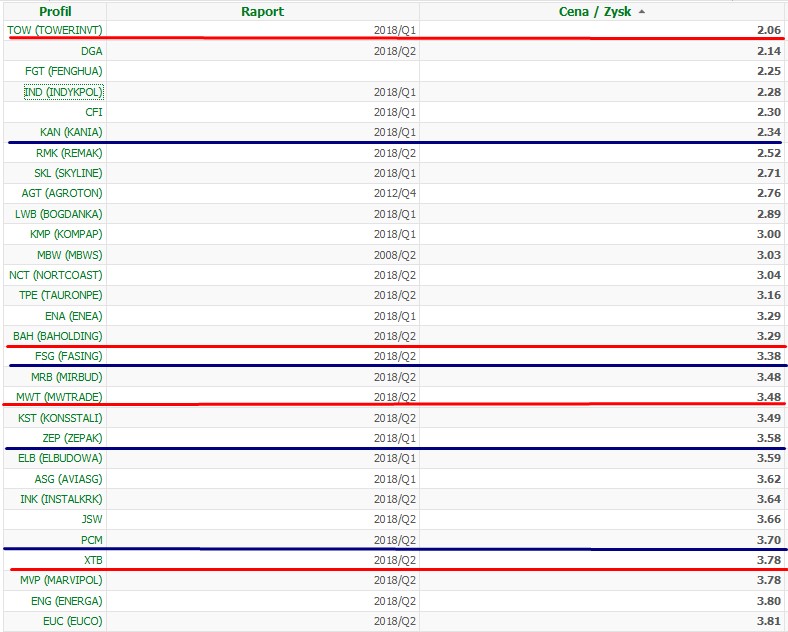Open the TOW (TOWERINVT) profile link
This screenshot has height=632, width=788.
tap(55, 30)
